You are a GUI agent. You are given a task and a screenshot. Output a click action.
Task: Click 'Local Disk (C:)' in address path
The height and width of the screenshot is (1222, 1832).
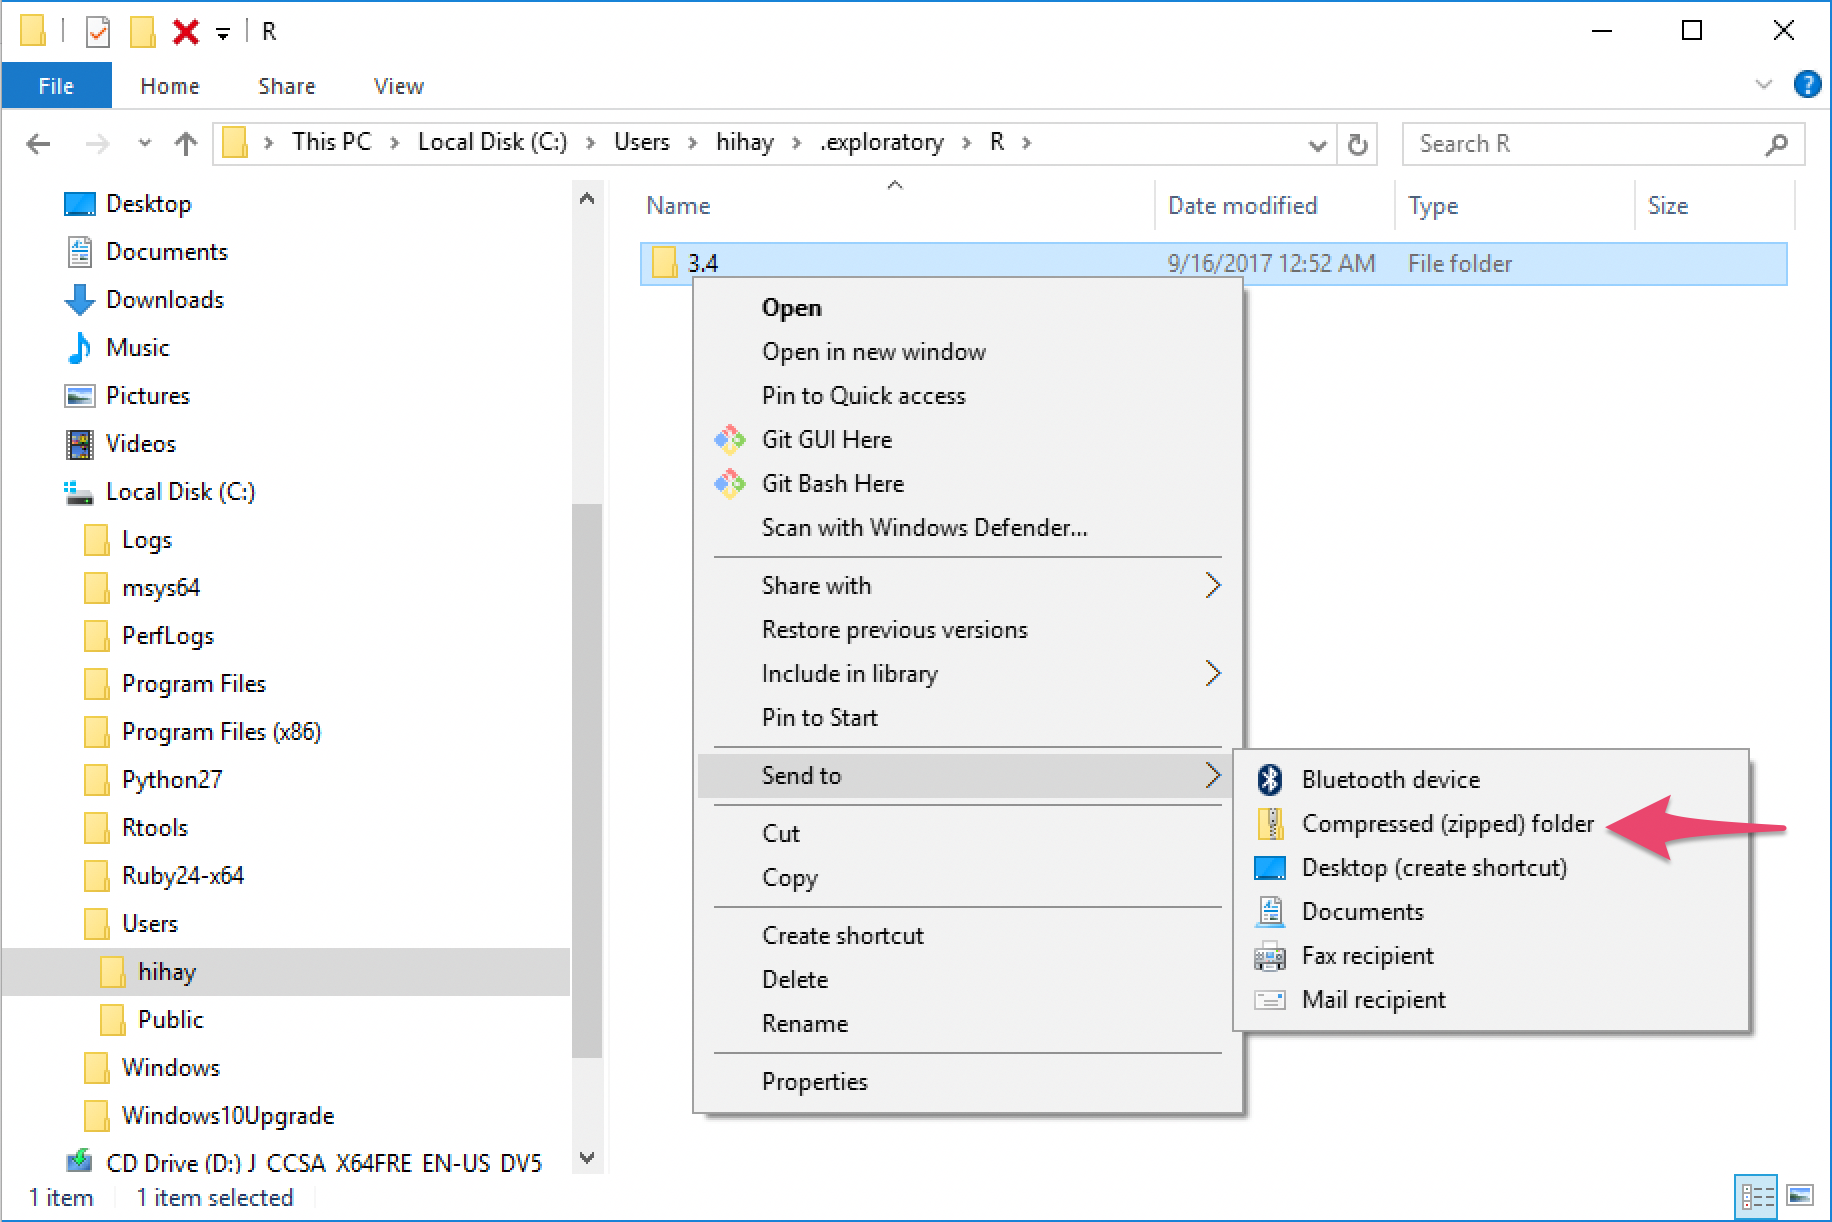pyautogui.click(x=492, y=142)
